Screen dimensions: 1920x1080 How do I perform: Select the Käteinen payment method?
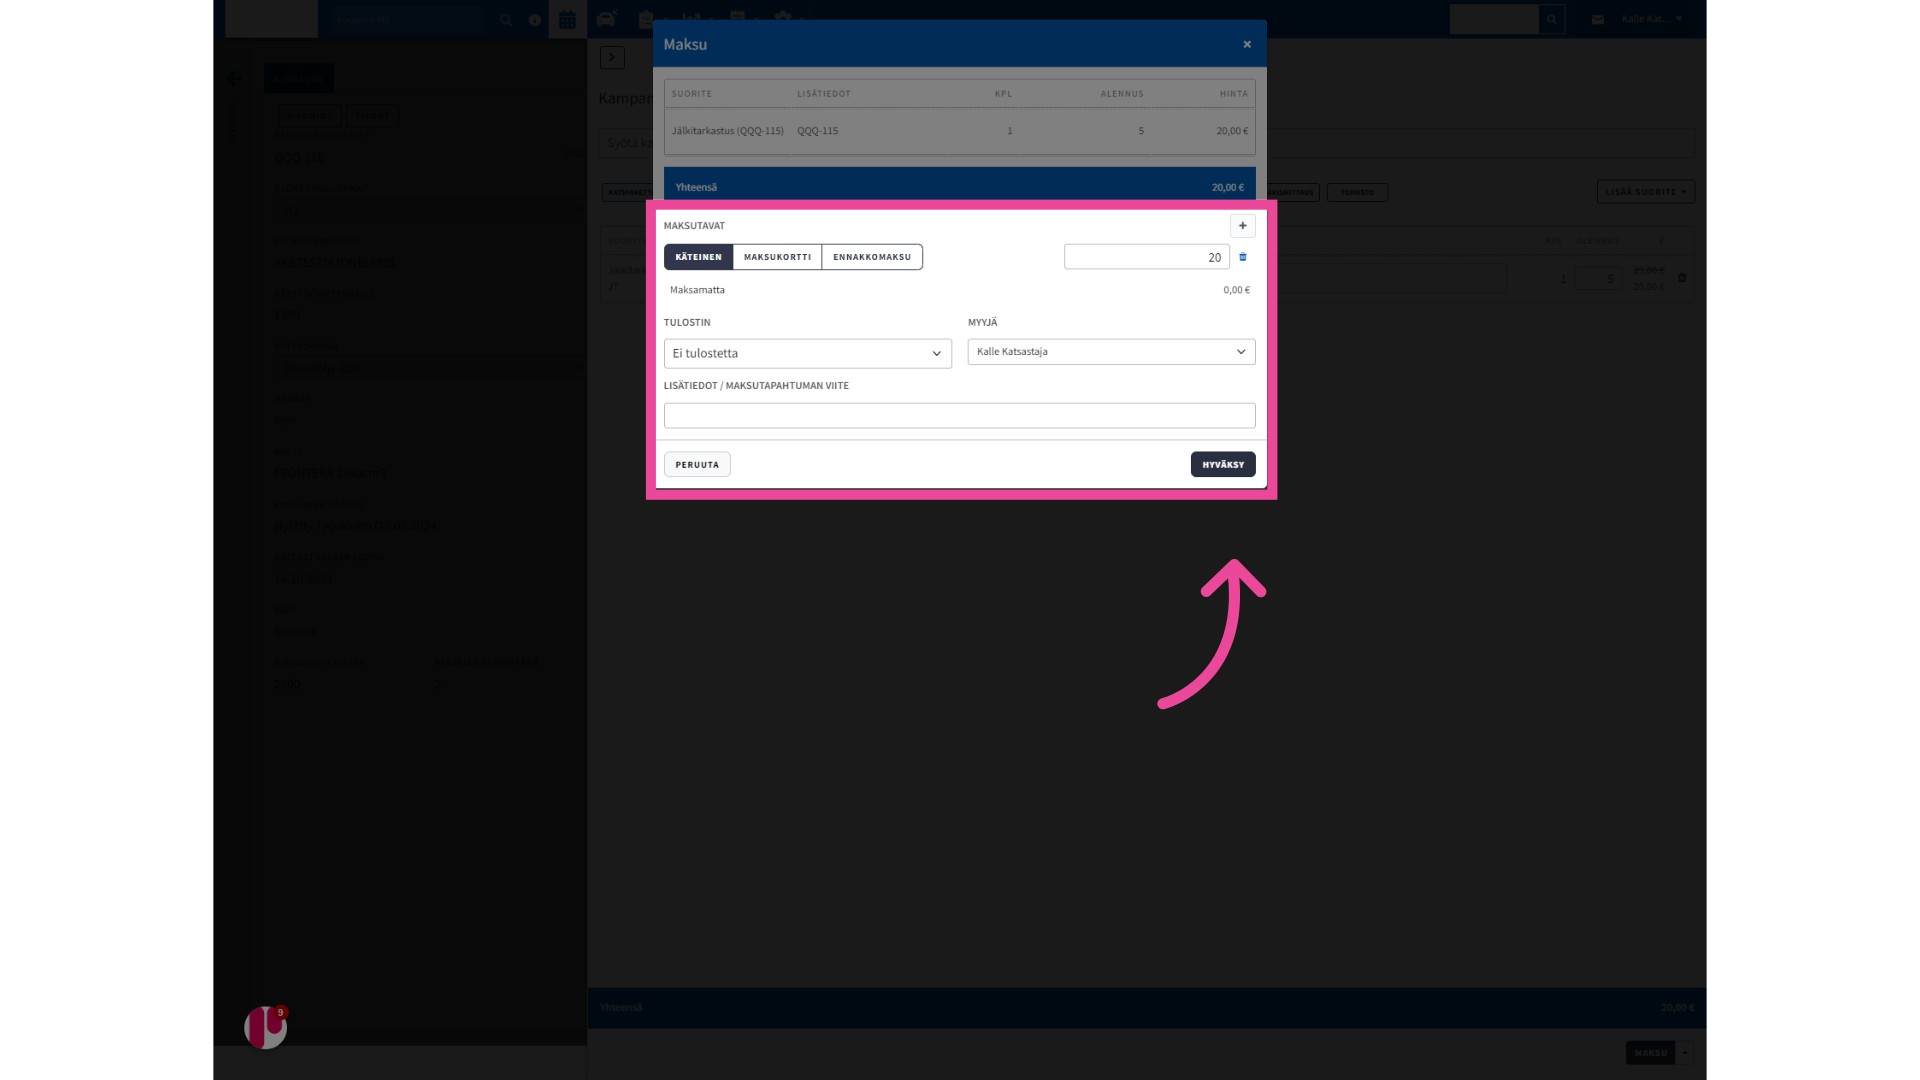click(x=698, y=257)
